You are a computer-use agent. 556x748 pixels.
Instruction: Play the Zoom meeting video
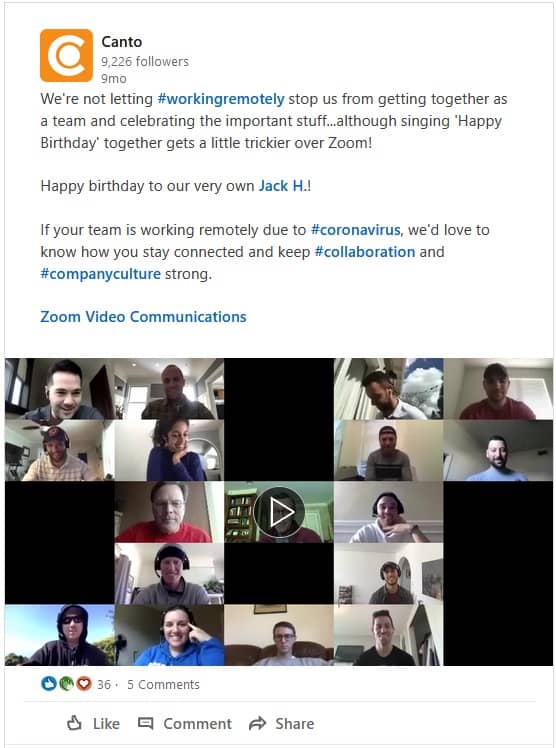pyautogui.click(x=279, y=512)
